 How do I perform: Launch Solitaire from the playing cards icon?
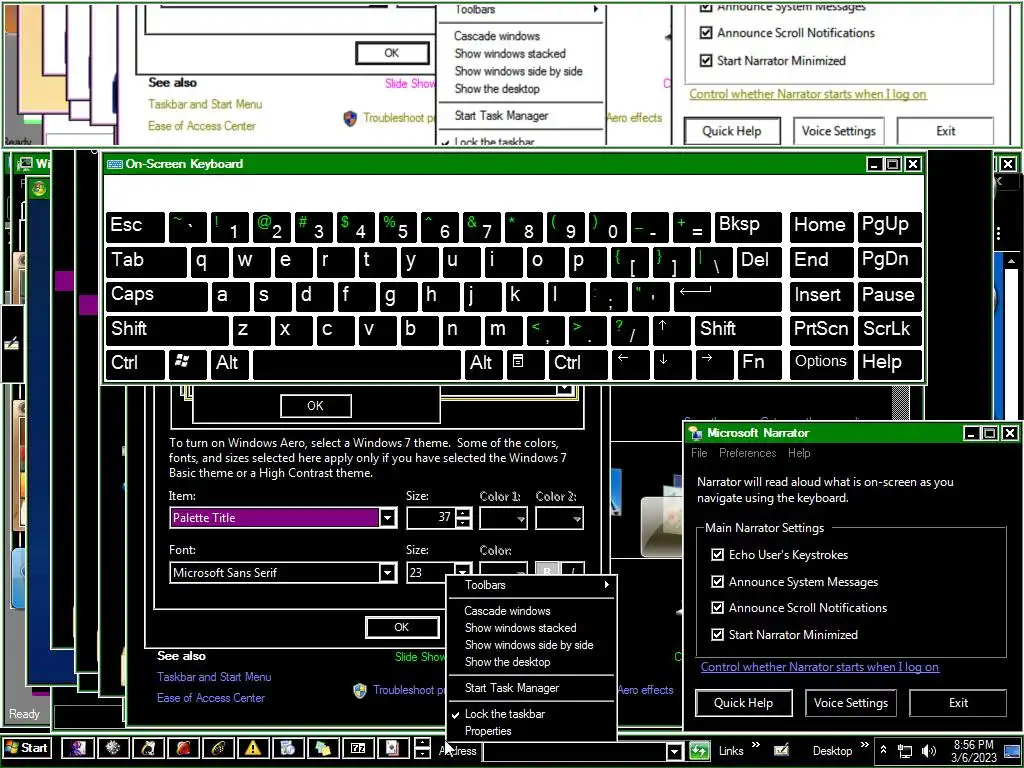pyautogui.click(x=393, y=748)
